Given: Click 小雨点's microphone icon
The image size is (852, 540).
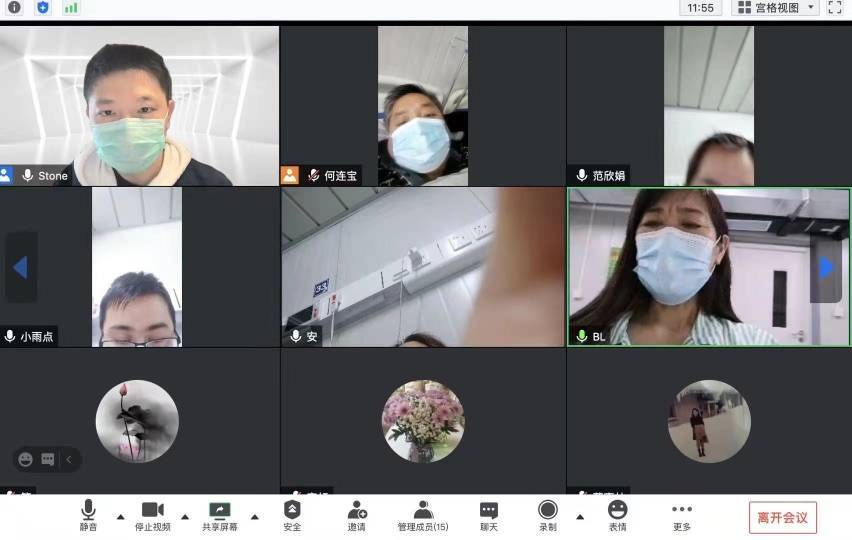Looking at the screenshot, I should pyautogui.click(x=10, y=336).
